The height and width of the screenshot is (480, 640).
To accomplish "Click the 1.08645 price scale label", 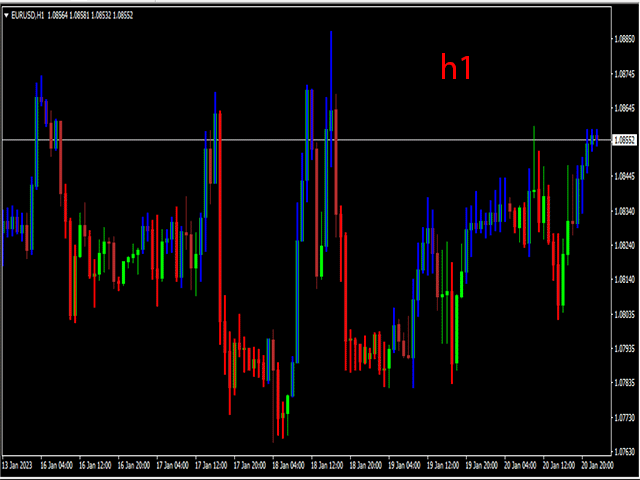I will (623, 108).
